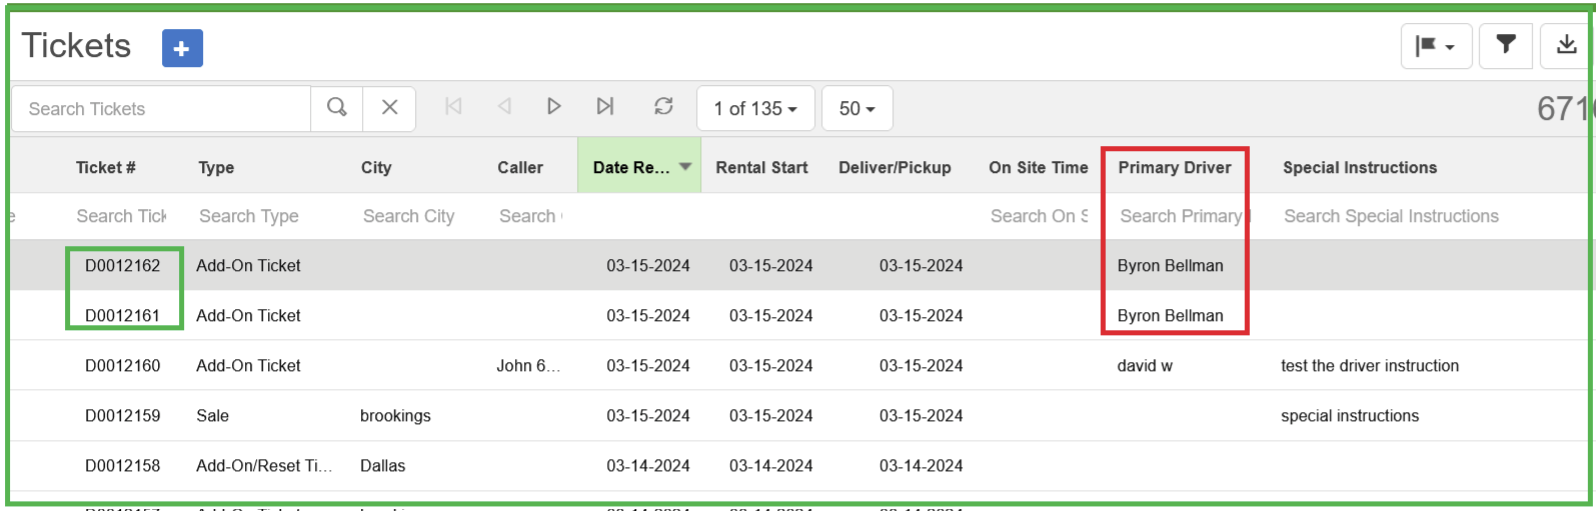Open the filter funnel button
1596x511 pixels.
tap(1505, 45)
